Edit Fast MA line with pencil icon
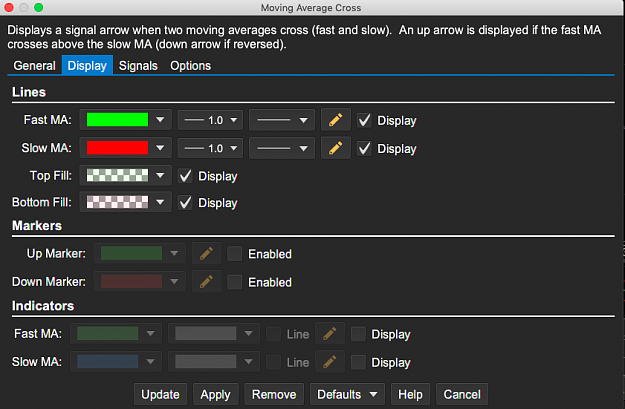Image resolution: width=625 pixels, height=409 pixels. [x=336, y=120]
